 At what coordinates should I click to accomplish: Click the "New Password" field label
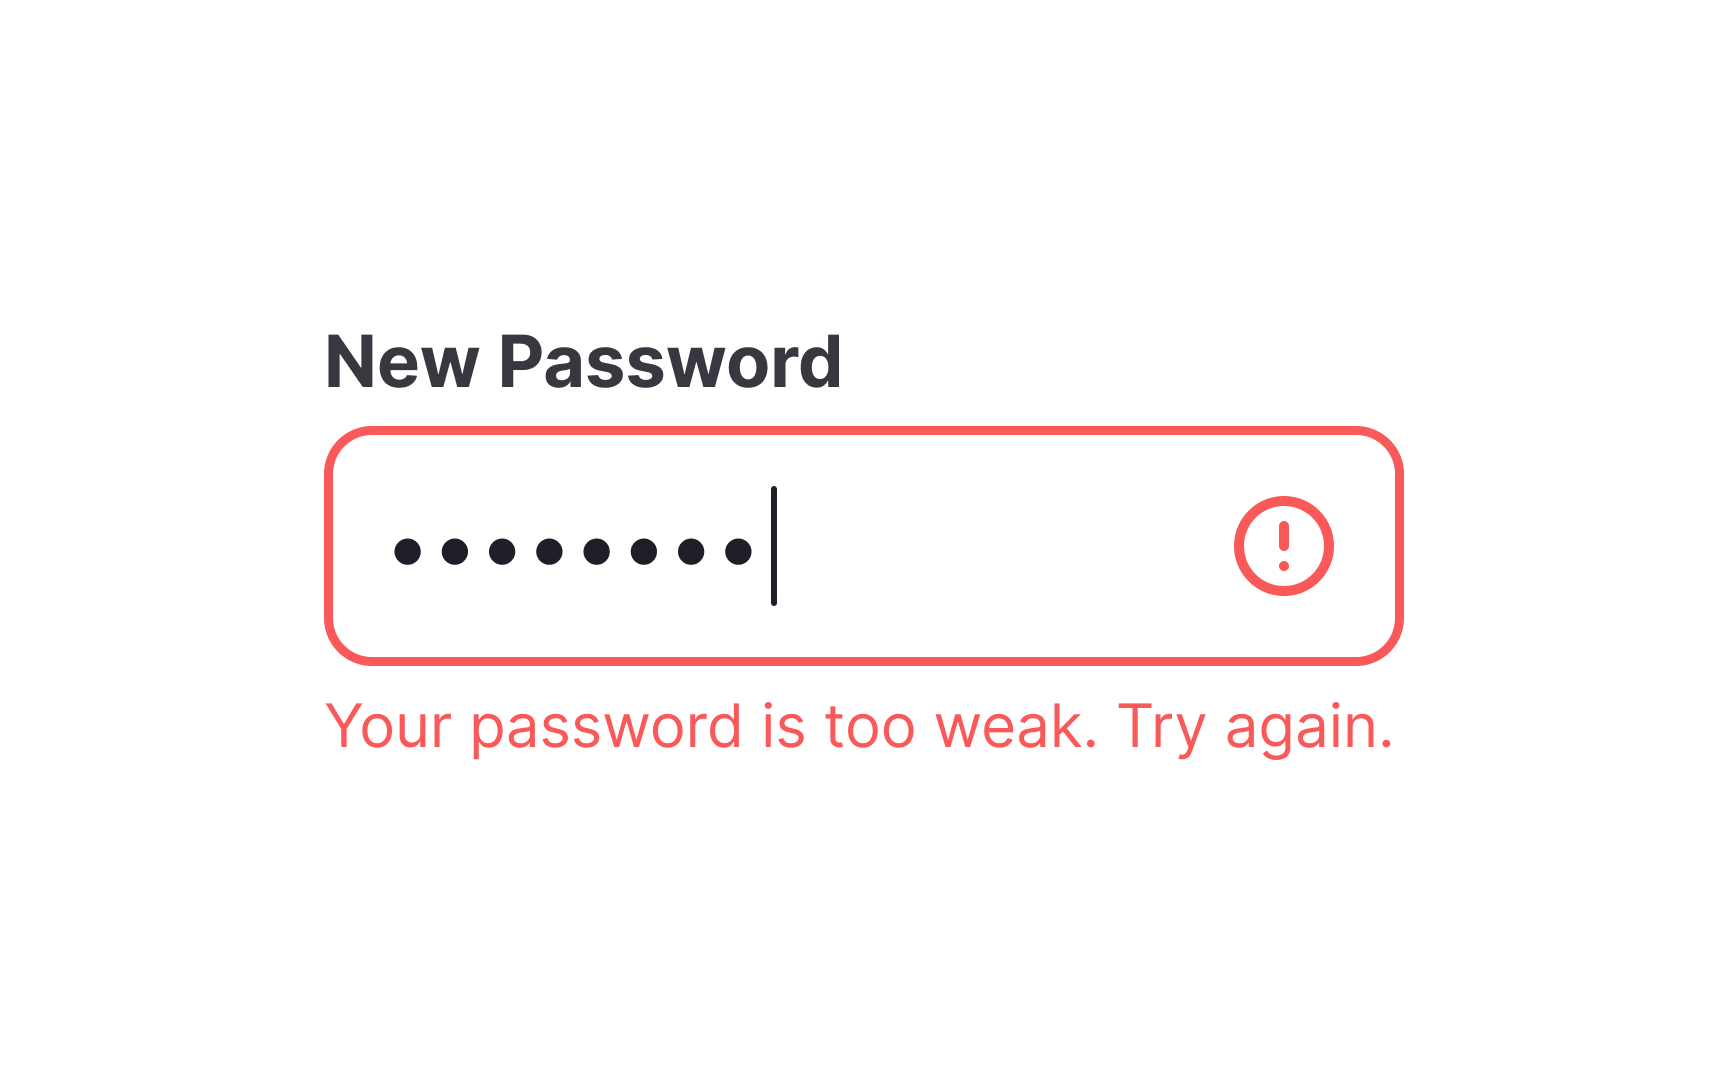[x=583, y=362]
